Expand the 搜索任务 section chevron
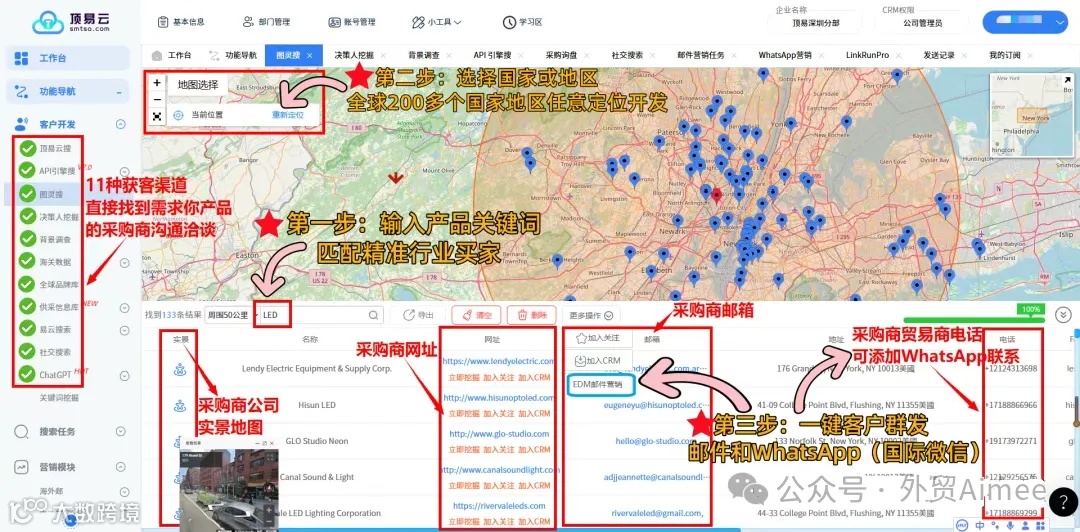Viewport: 1080px width, 532px height. pos(121,431)
